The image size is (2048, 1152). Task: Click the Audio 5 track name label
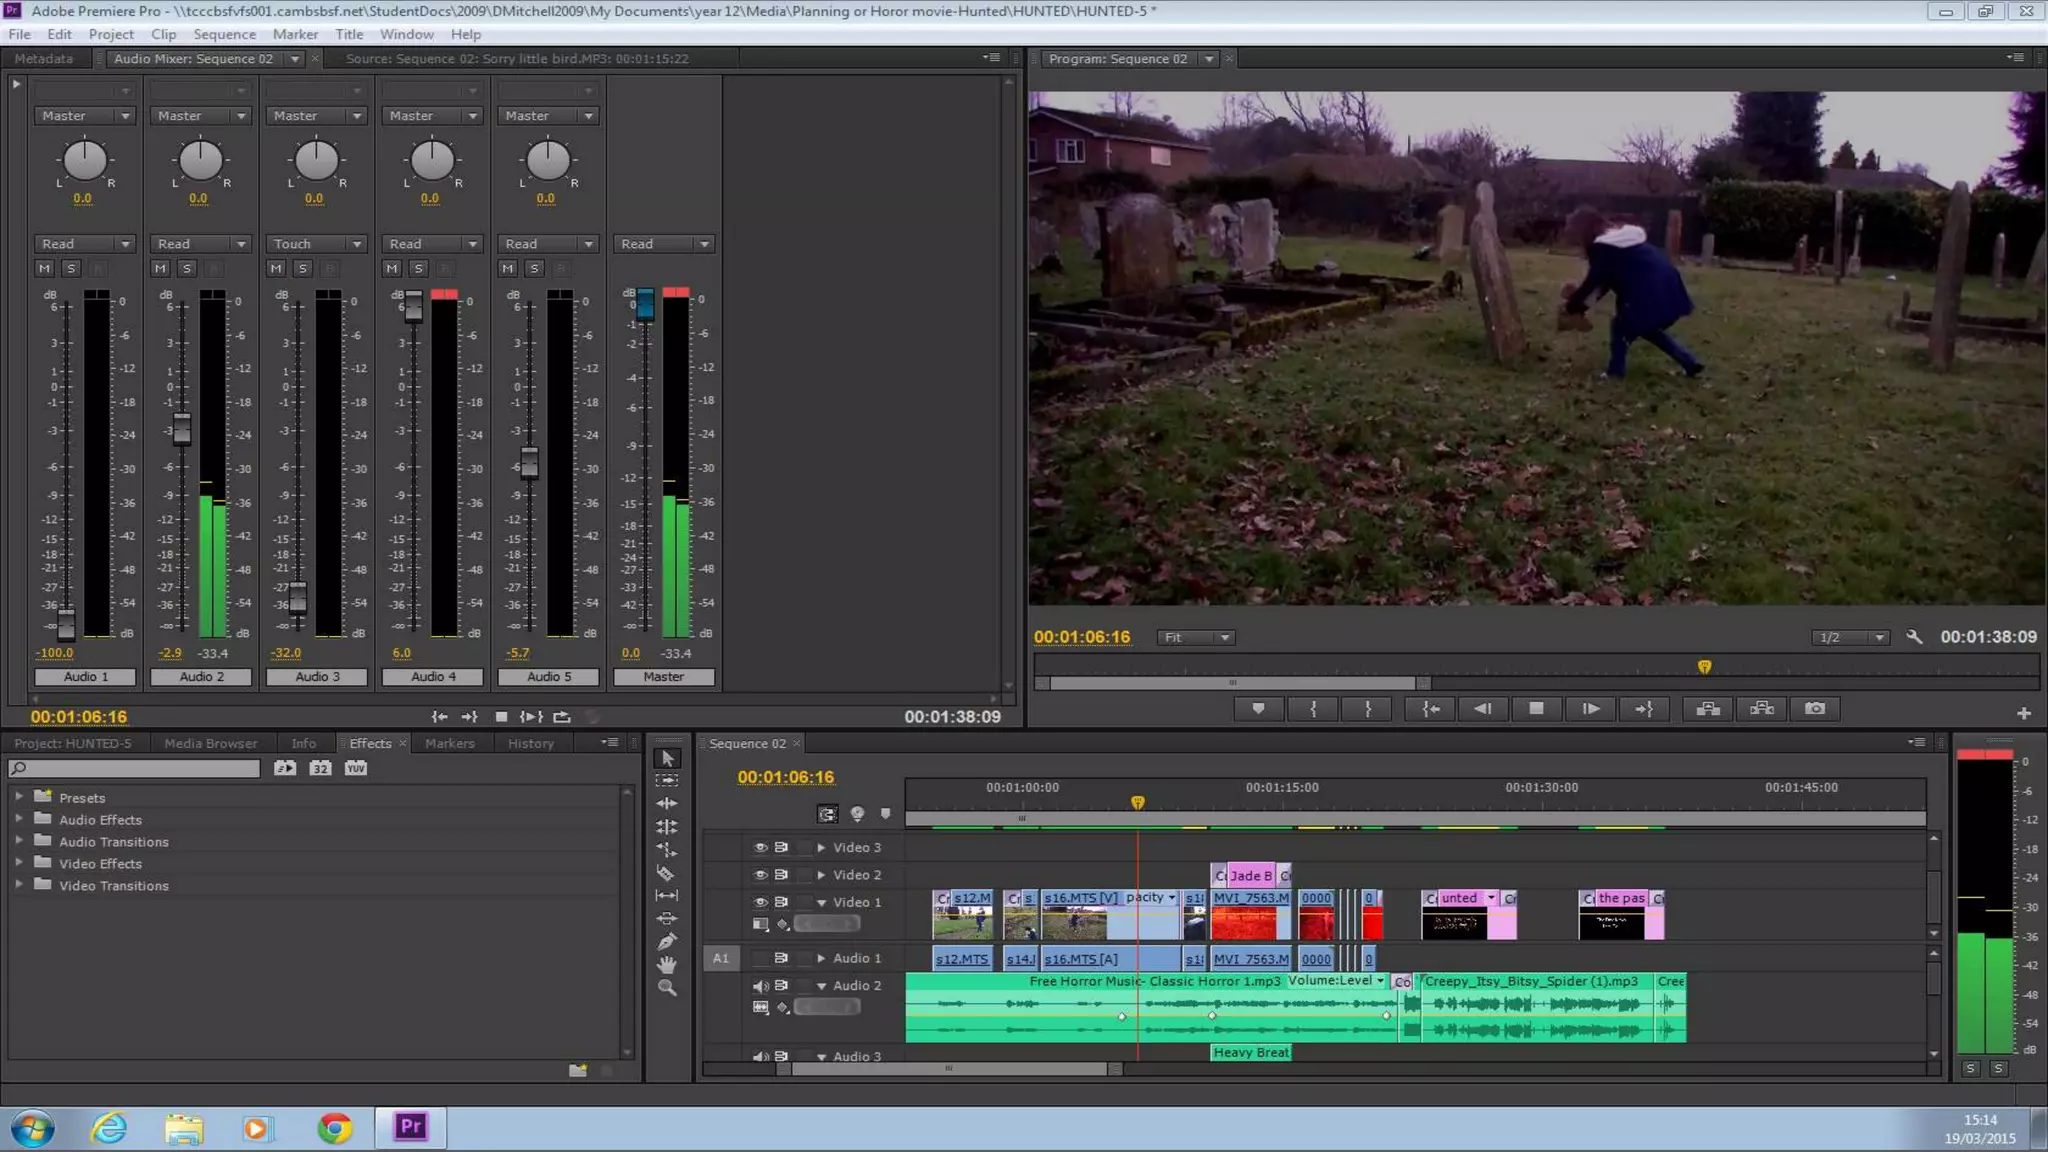548,677
